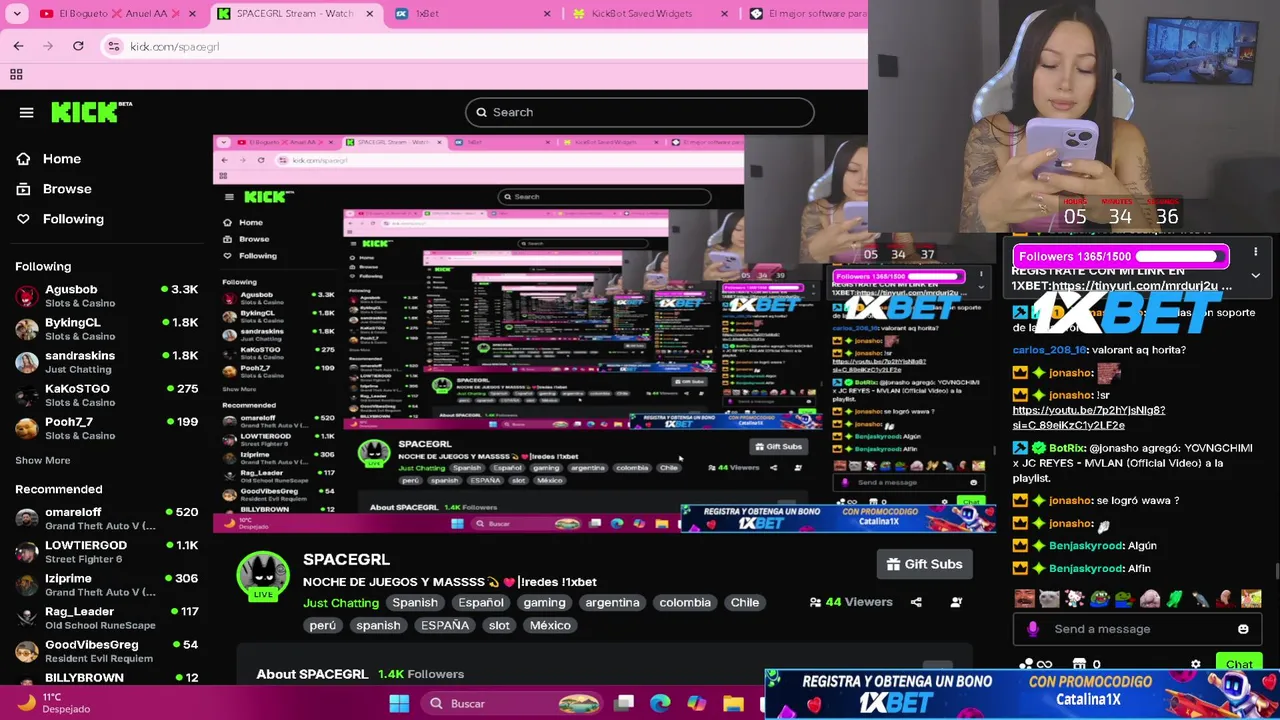Open the youtu.be link in chat
Image resolution: width=1280 pixels, height=720 pixels.
pos(1089,417)
